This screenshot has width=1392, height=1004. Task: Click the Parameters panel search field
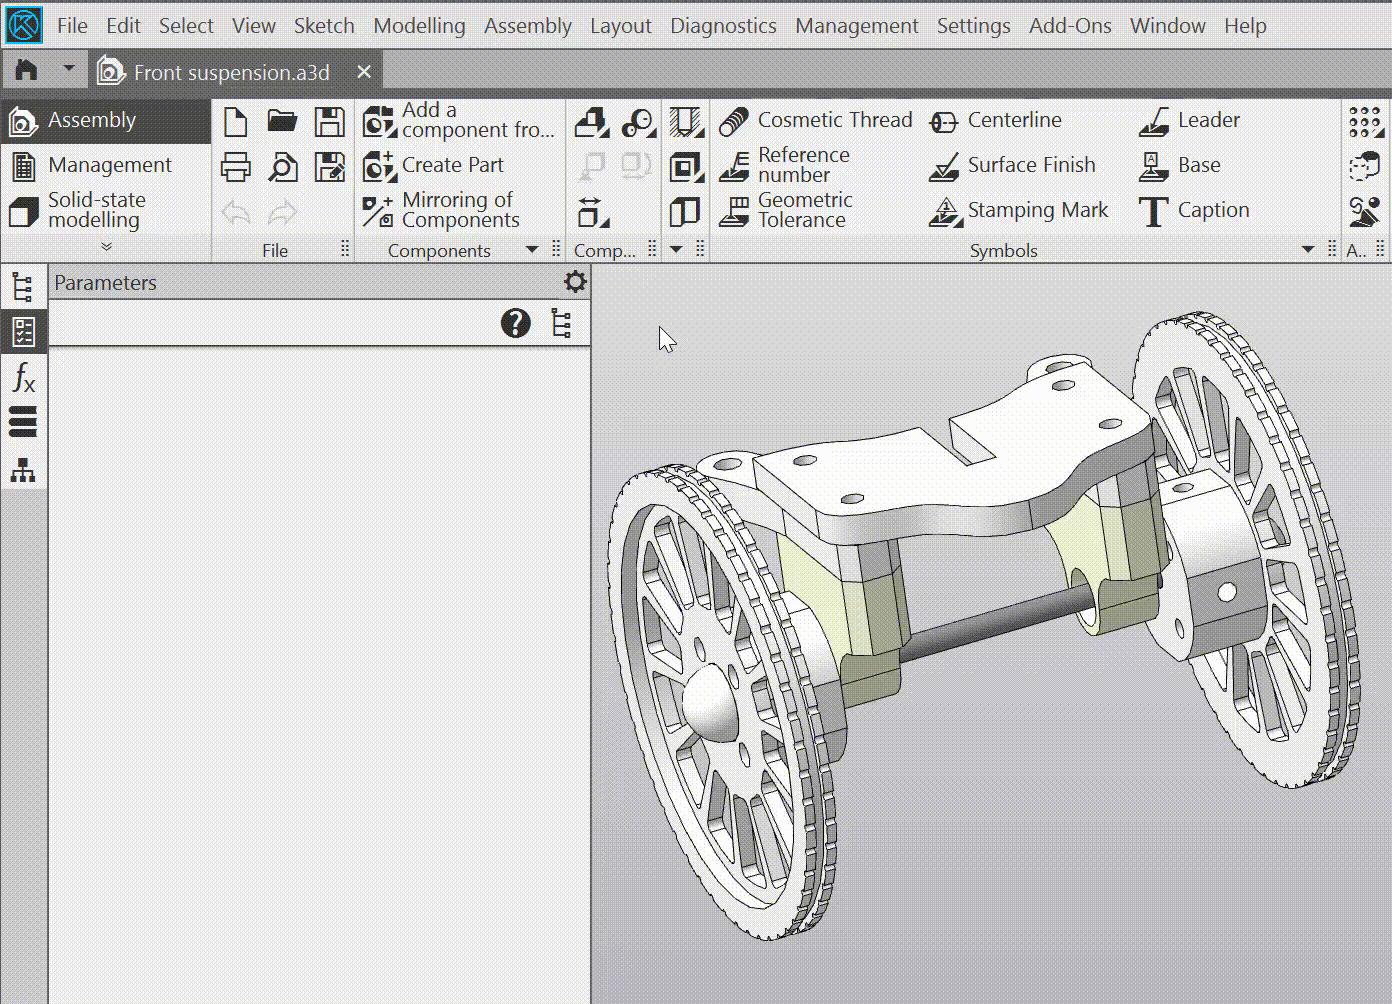270,323
